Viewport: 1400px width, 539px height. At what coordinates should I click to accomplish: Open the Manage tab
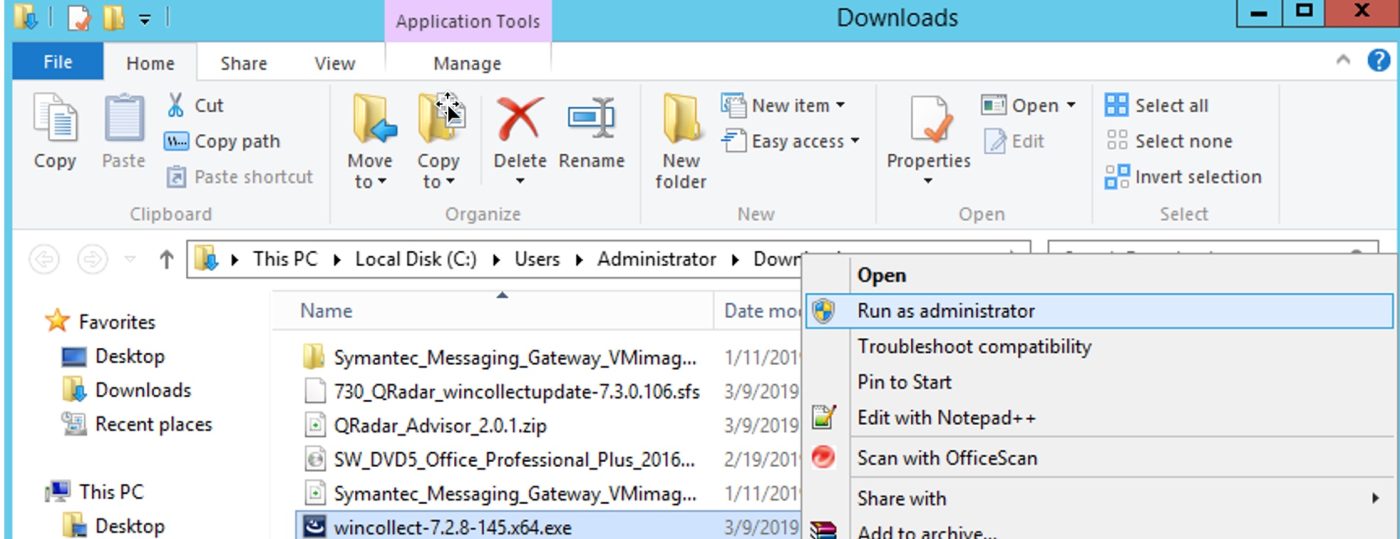[x=467, y=63]
